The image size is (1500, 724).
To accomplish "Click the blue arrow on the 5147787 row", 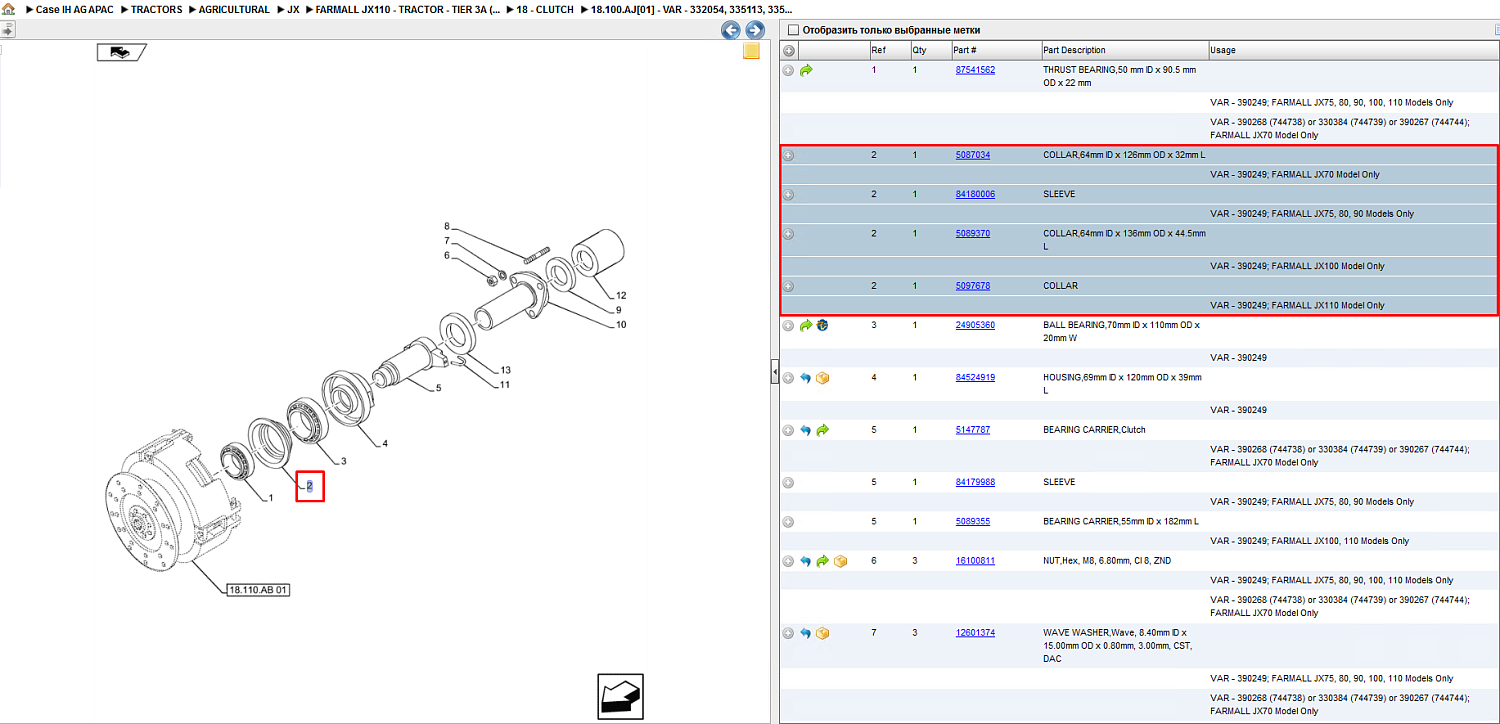I will click(x=806, y=430).
